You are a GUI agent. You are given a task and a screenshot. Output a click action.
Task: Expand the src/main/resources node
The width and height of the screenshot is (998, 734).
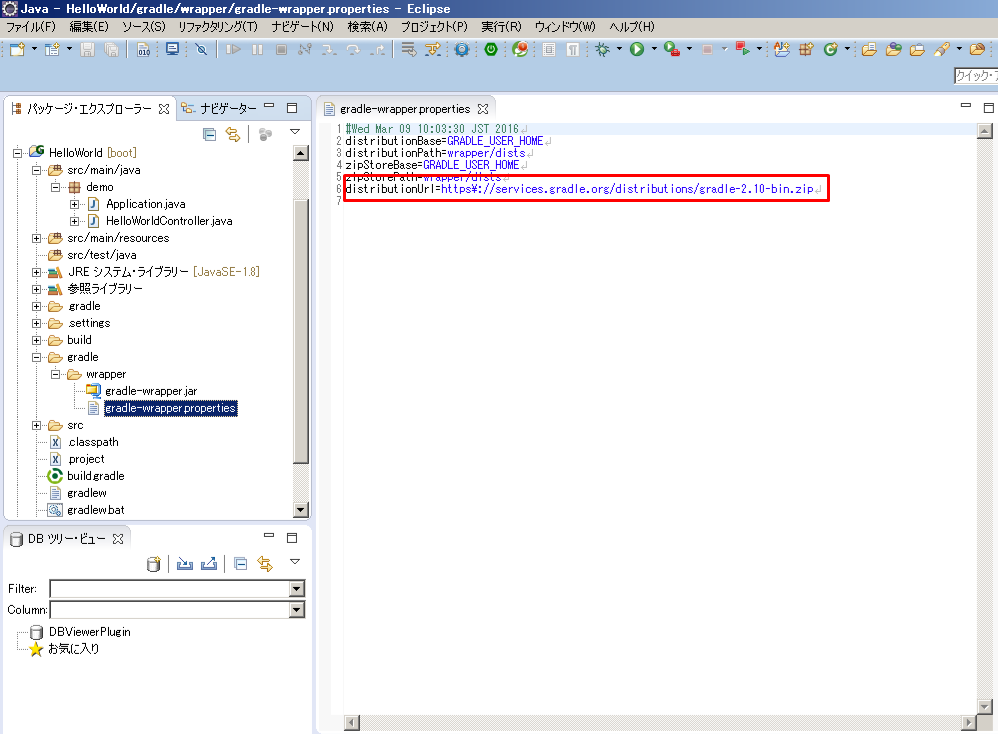[35, 238]
